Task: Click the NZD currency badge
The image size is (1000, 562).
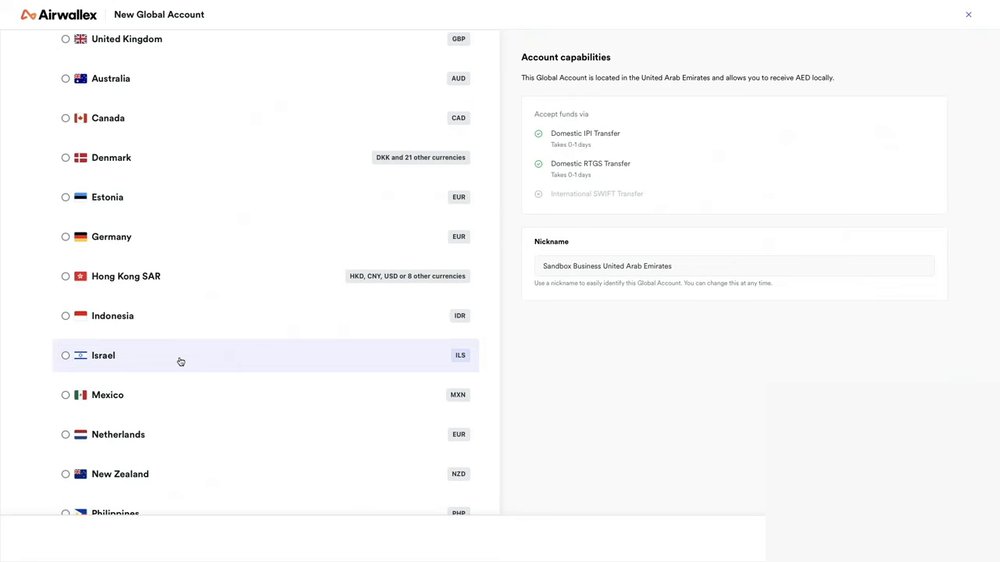Action: [459, 474]
